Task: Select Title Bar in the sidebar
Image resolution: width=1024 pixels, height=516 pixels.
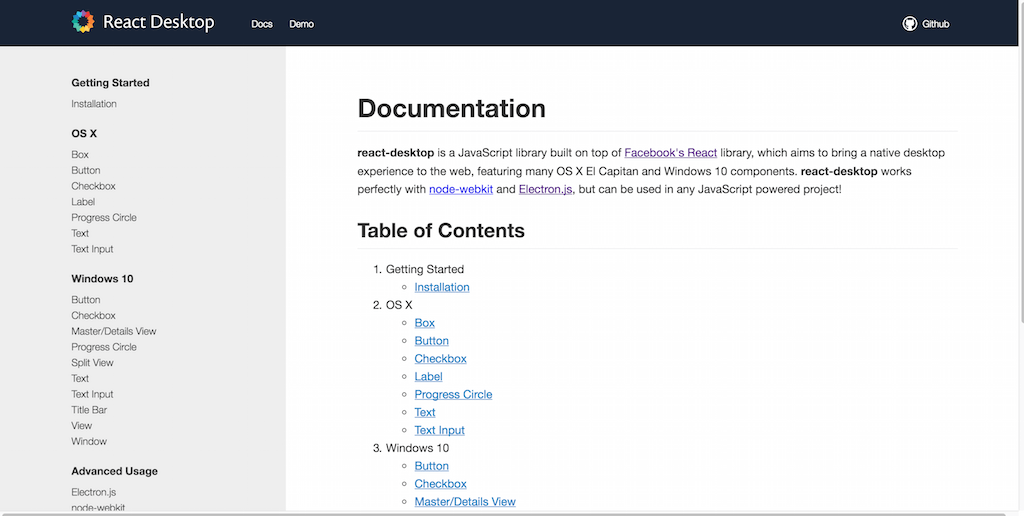Action: tap(89, 410)
